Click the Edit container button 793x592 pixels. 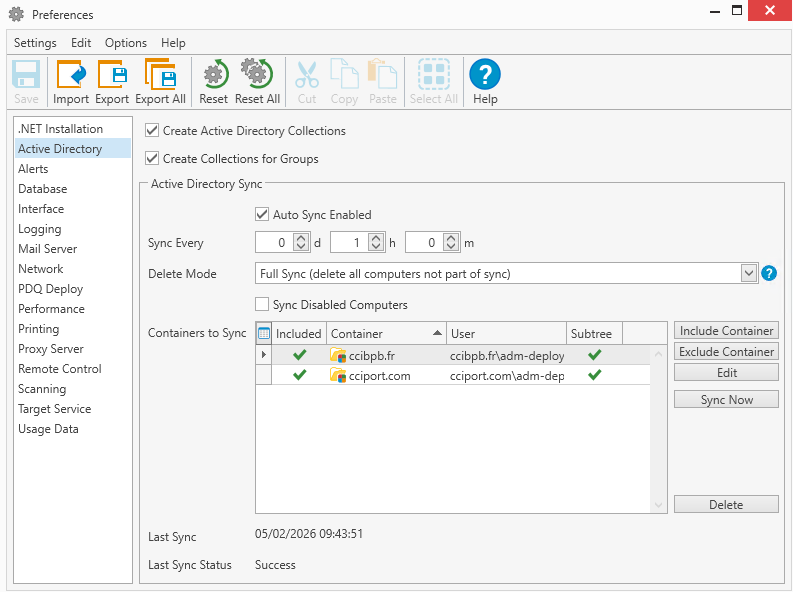tap(726, 373)
